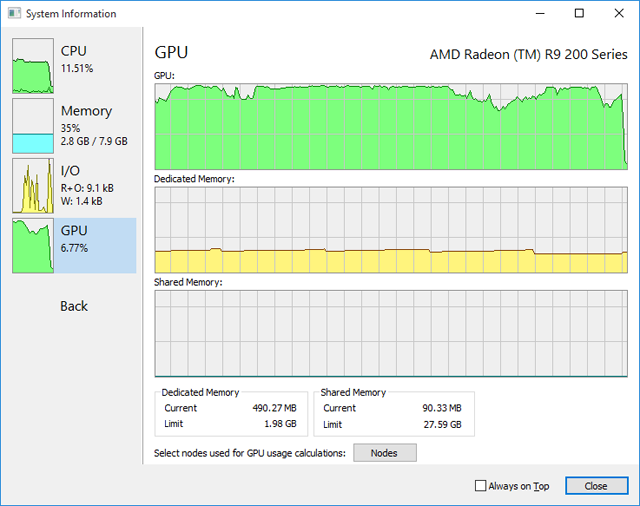The width and height of the screenshot is (640, 506).
Task: Select the Memory usage mini graph
Action: (x=33, y=126)
